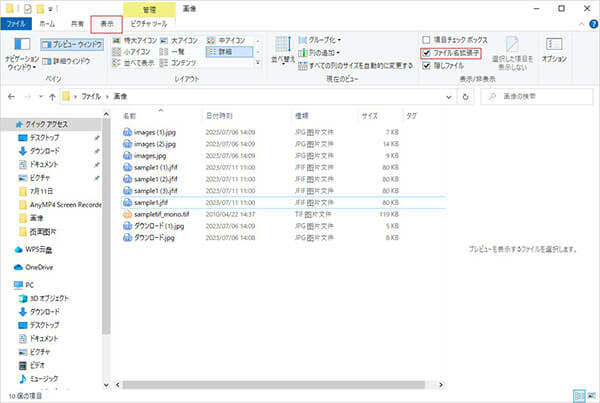Uncheck the 隠しファイル checkbox

click(428, 66)
